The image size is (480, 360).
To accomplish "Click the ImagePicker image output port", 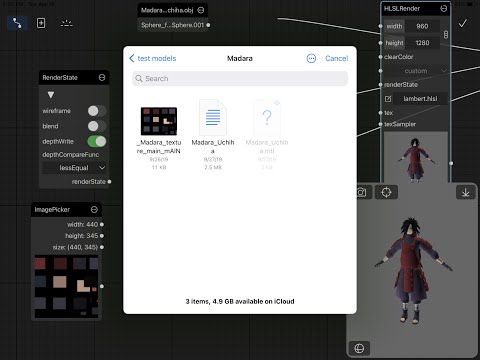I will click(x=102, y=286).
